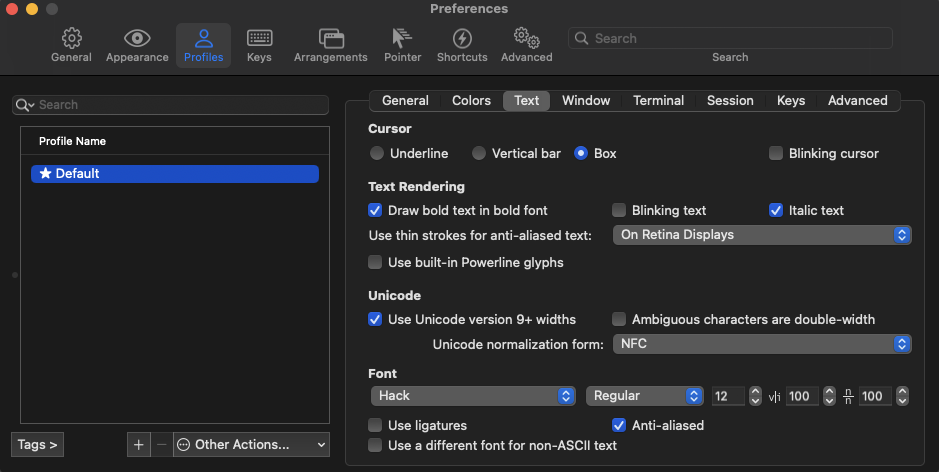
Task: Enable Use a different font for non-ASCII
Action: tap(375, 445)
